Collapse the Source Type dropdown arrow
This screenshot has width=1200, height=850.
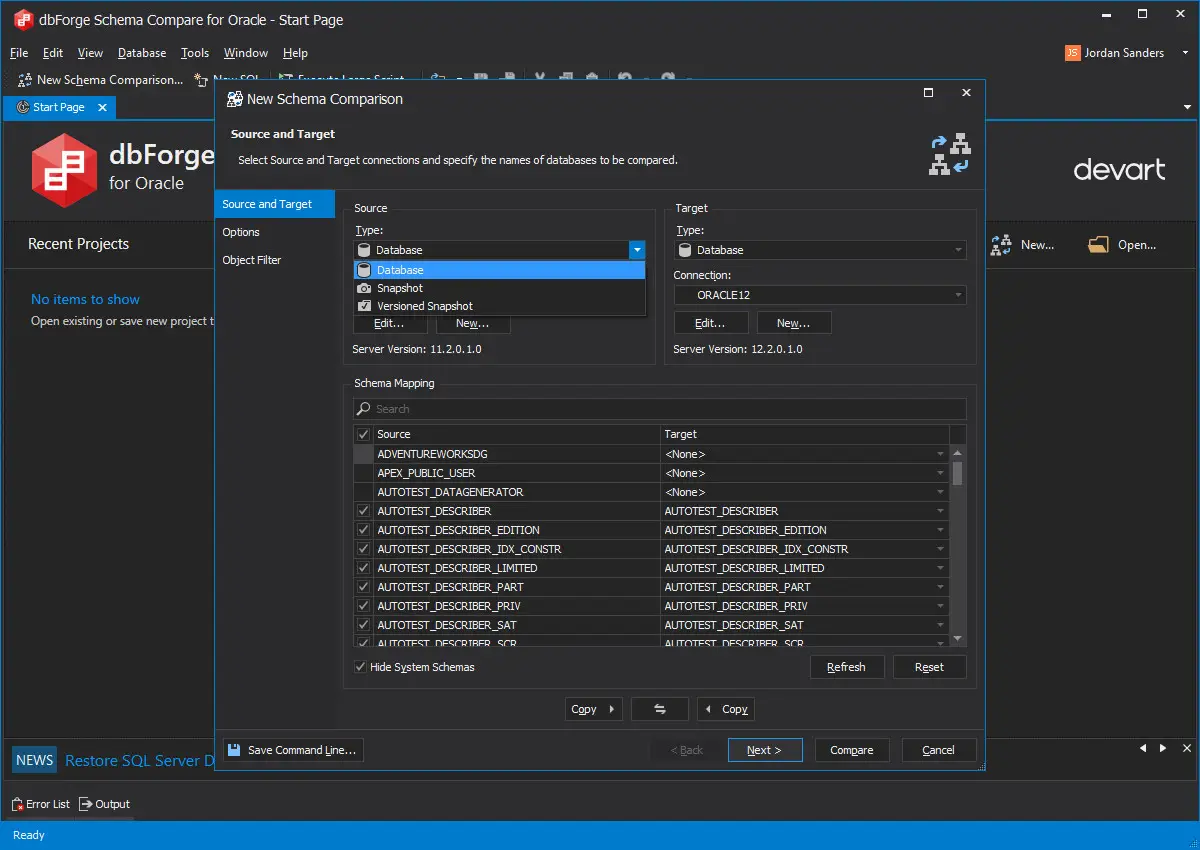tap(637, 250)
